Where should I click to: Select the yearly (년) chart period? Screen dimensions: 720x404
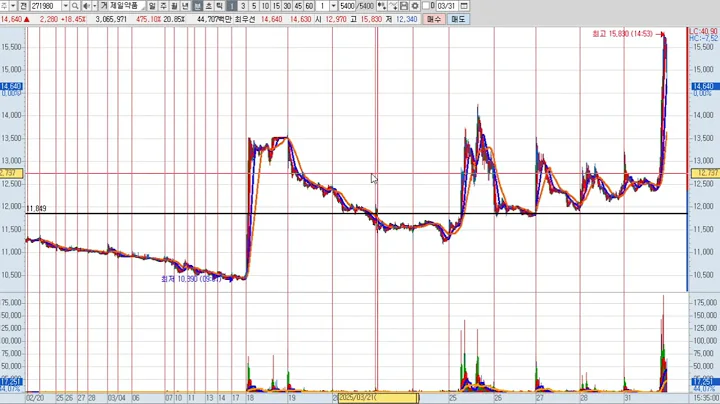pyautogui.click(x=186, y=6)
